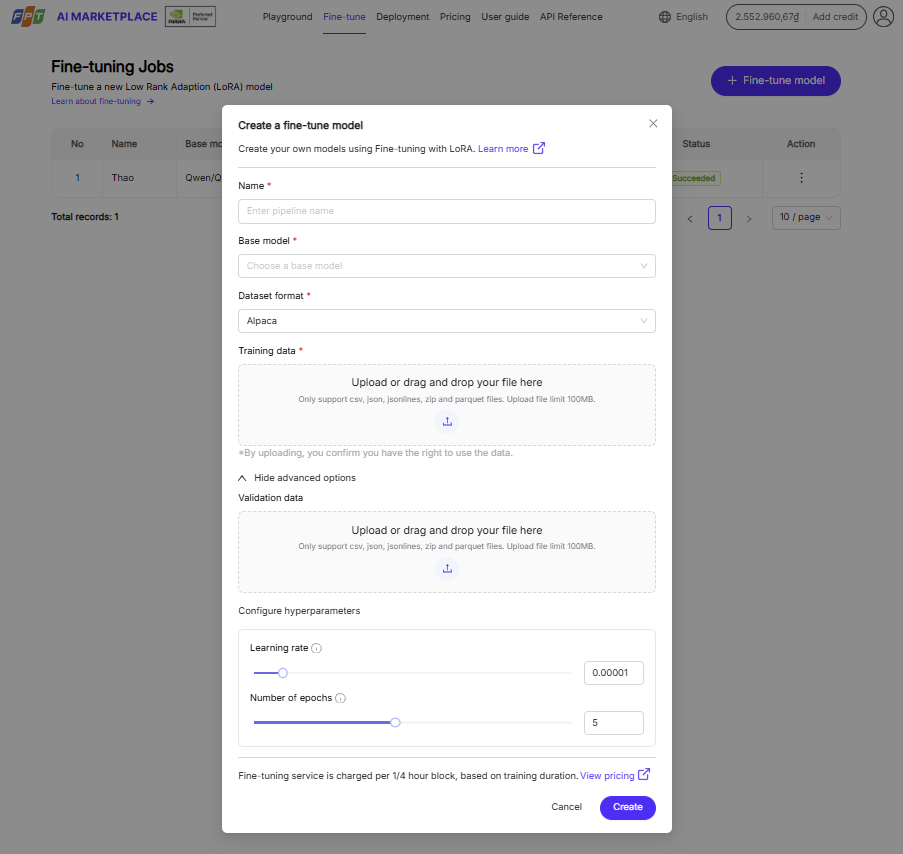Image resolution: width=903 pixels, height=854 pixels.
Task: Click the external link icon beside Learn more
Action: click(539, 149)
